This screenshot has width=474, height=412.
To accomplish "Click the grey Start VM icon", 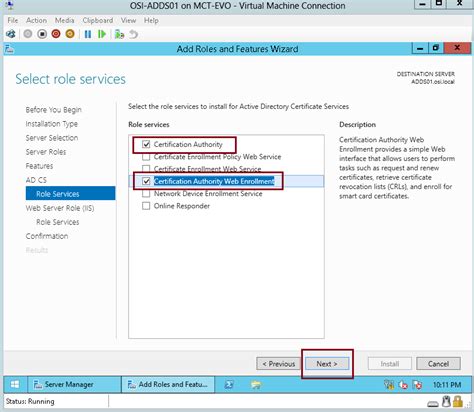I will [x=28, y=34].
